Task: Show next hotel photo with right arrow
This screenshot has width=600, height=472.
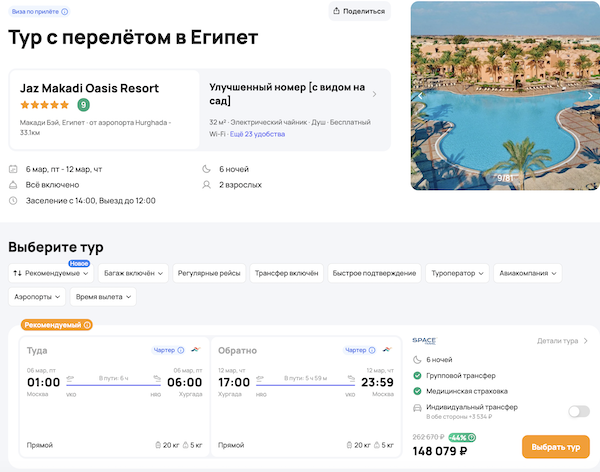Action: click(x=590, y=95)
